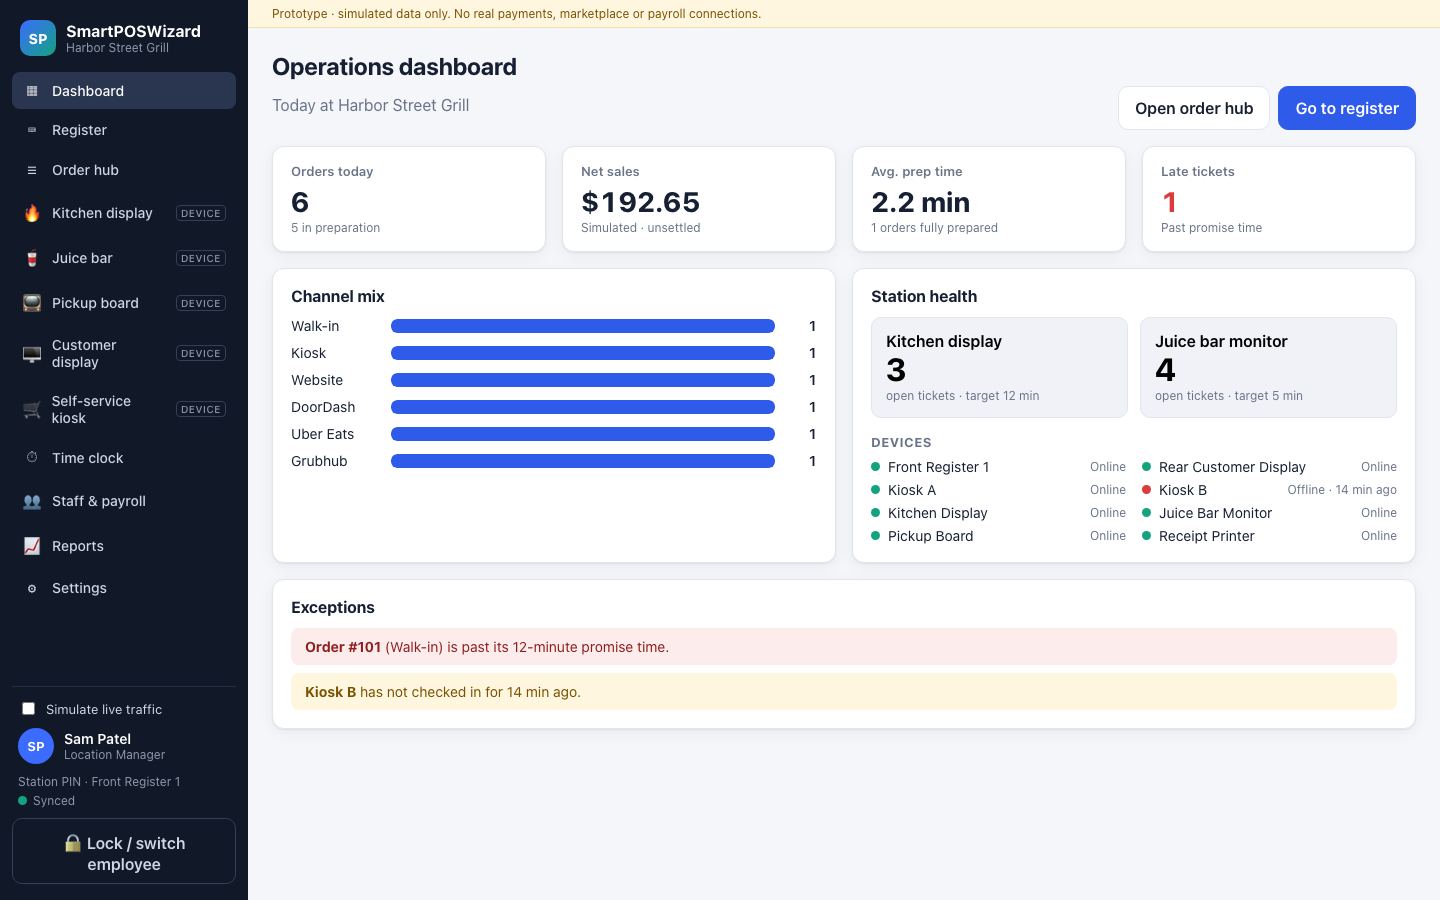Click the Late tickets card
Screen dimensions: 1440x900
pos(1279,199)
